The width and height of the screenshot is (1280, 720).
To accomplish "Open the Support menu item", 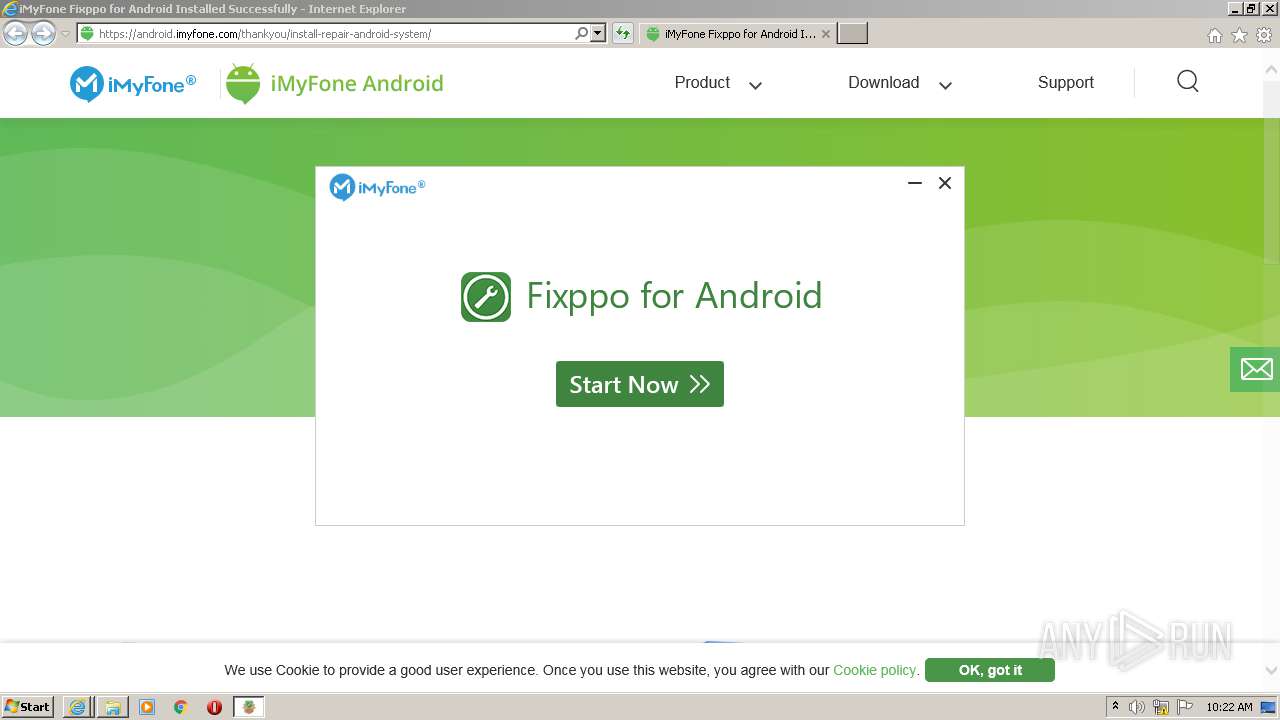I will (x=1065, y=83).
